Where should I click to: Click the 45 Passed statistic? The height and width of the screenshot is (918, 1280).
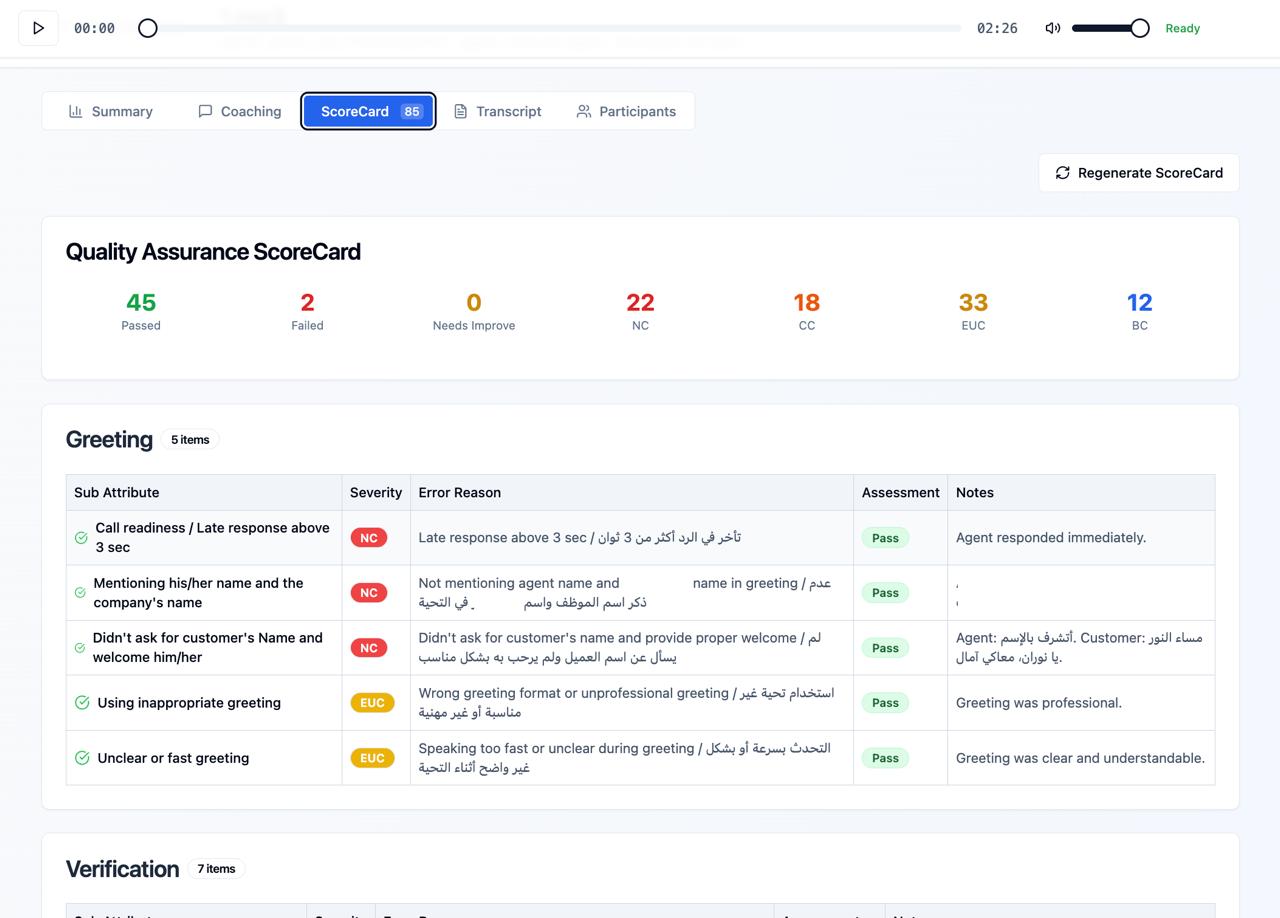tap(141, 310)
